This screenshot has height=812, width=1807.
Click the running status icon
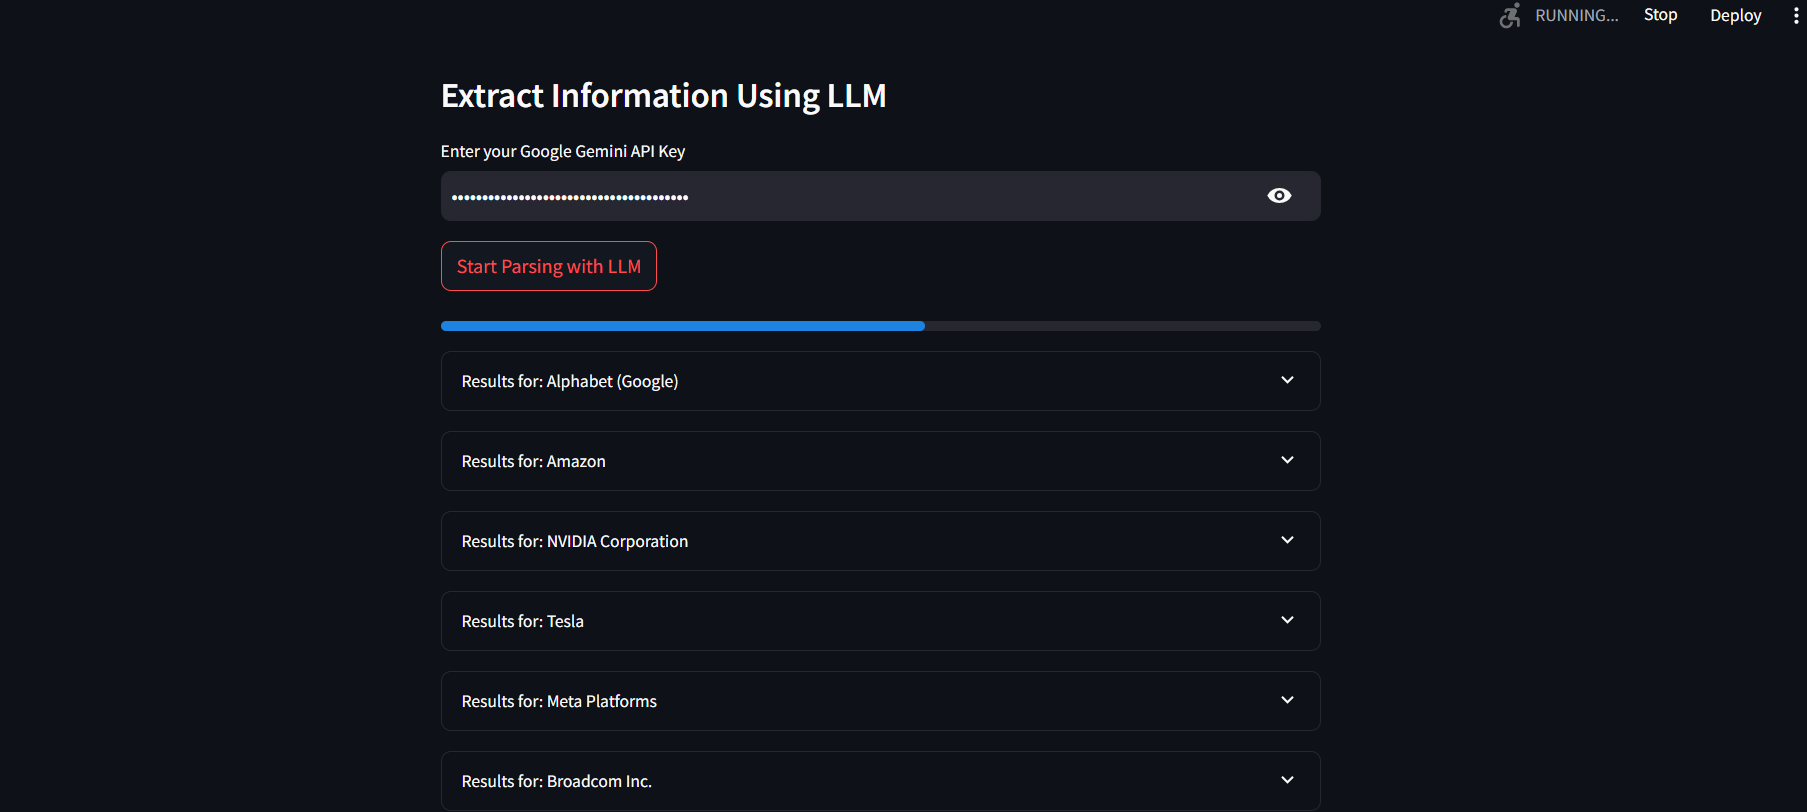tap(1510, 15)
